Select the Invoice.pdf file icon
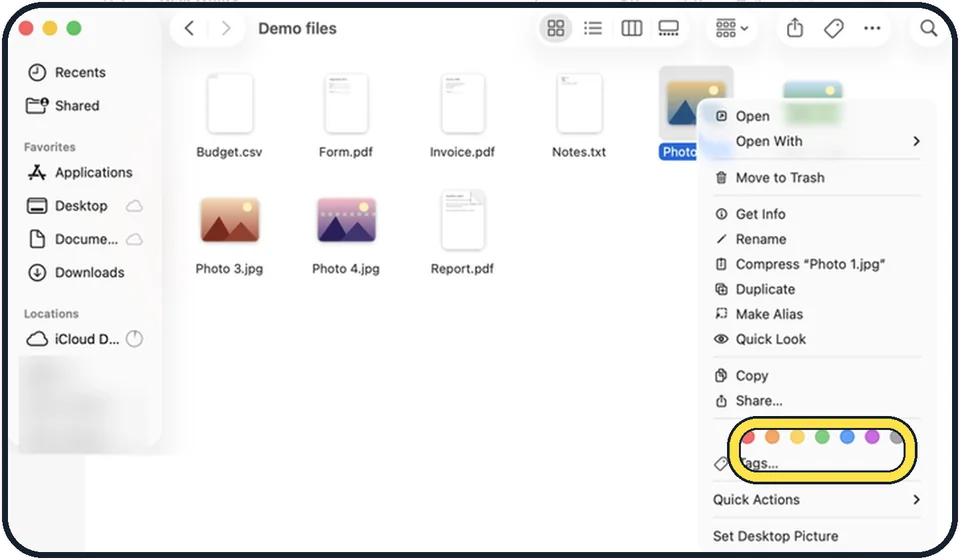 click(462, 103)
